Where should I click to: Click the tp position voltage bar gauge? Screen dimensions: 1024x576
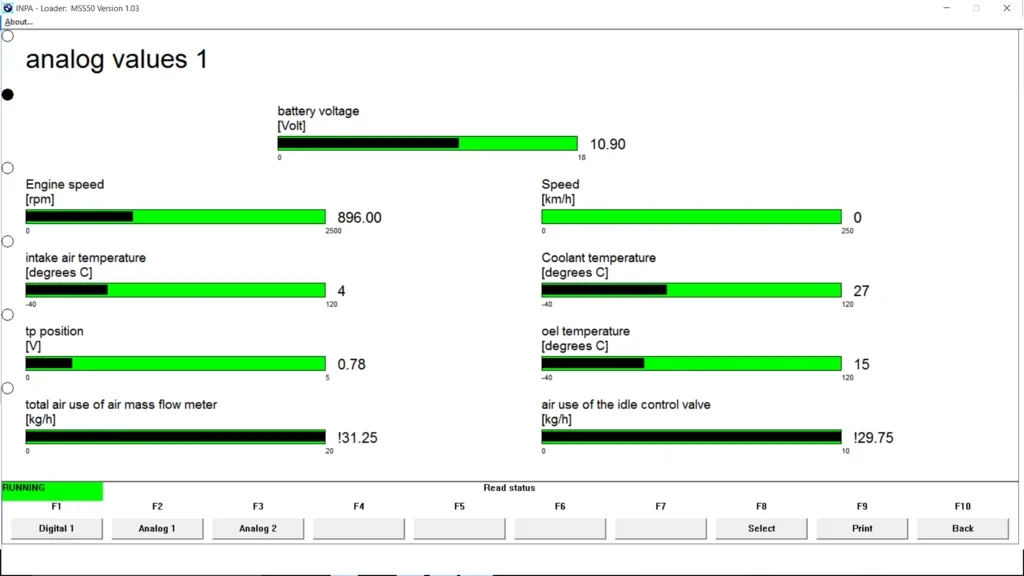click(175, 363)
